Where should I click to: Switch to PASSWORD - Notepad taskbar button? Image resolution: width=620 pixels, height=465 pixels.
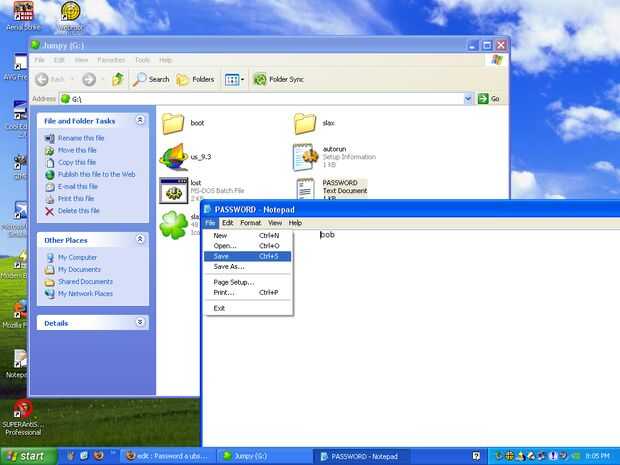click(361, 456)
